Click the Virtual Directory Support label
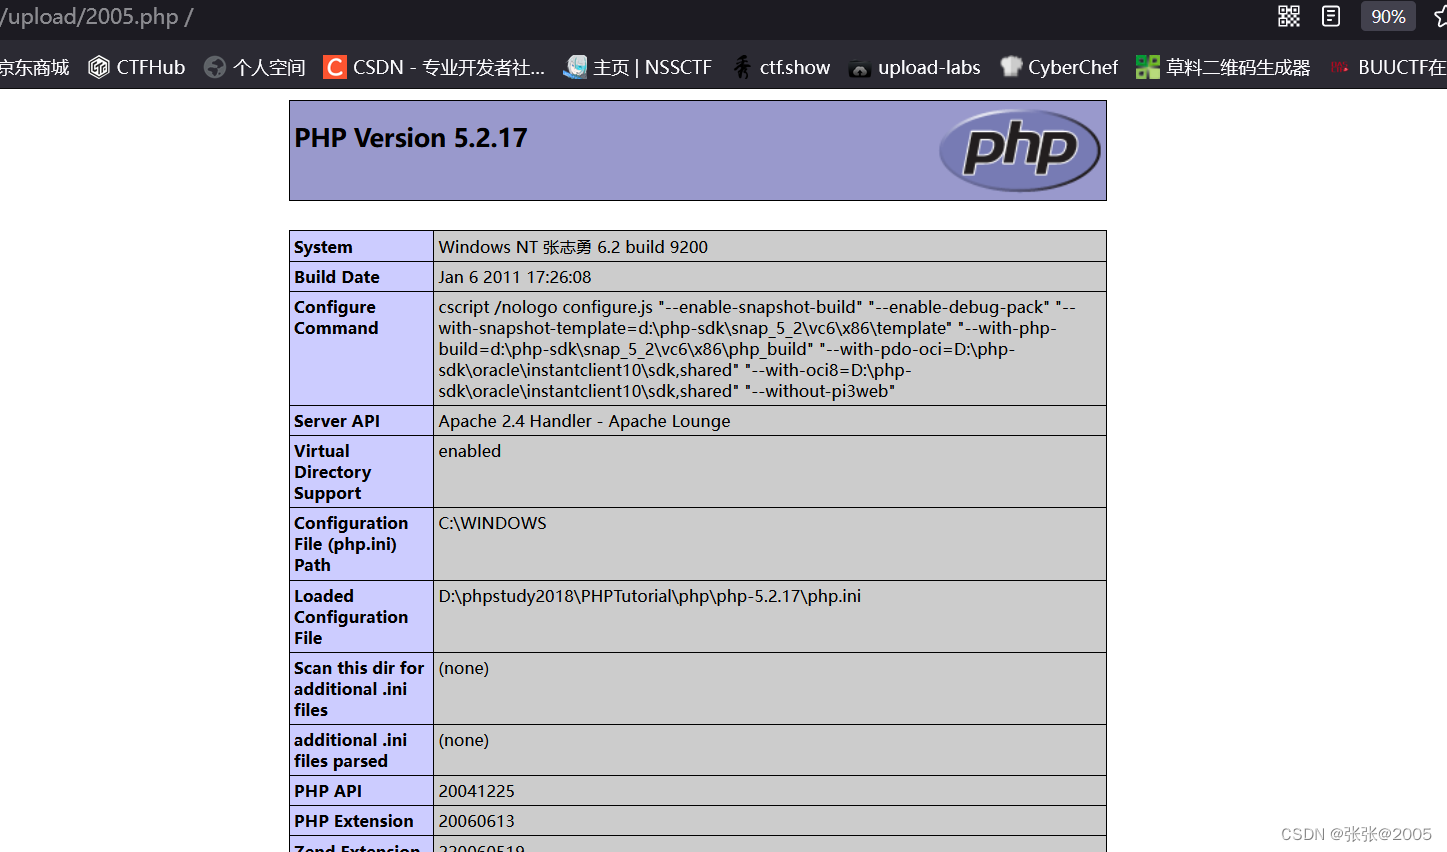The image size is (1447, 852). pos(332,472)
